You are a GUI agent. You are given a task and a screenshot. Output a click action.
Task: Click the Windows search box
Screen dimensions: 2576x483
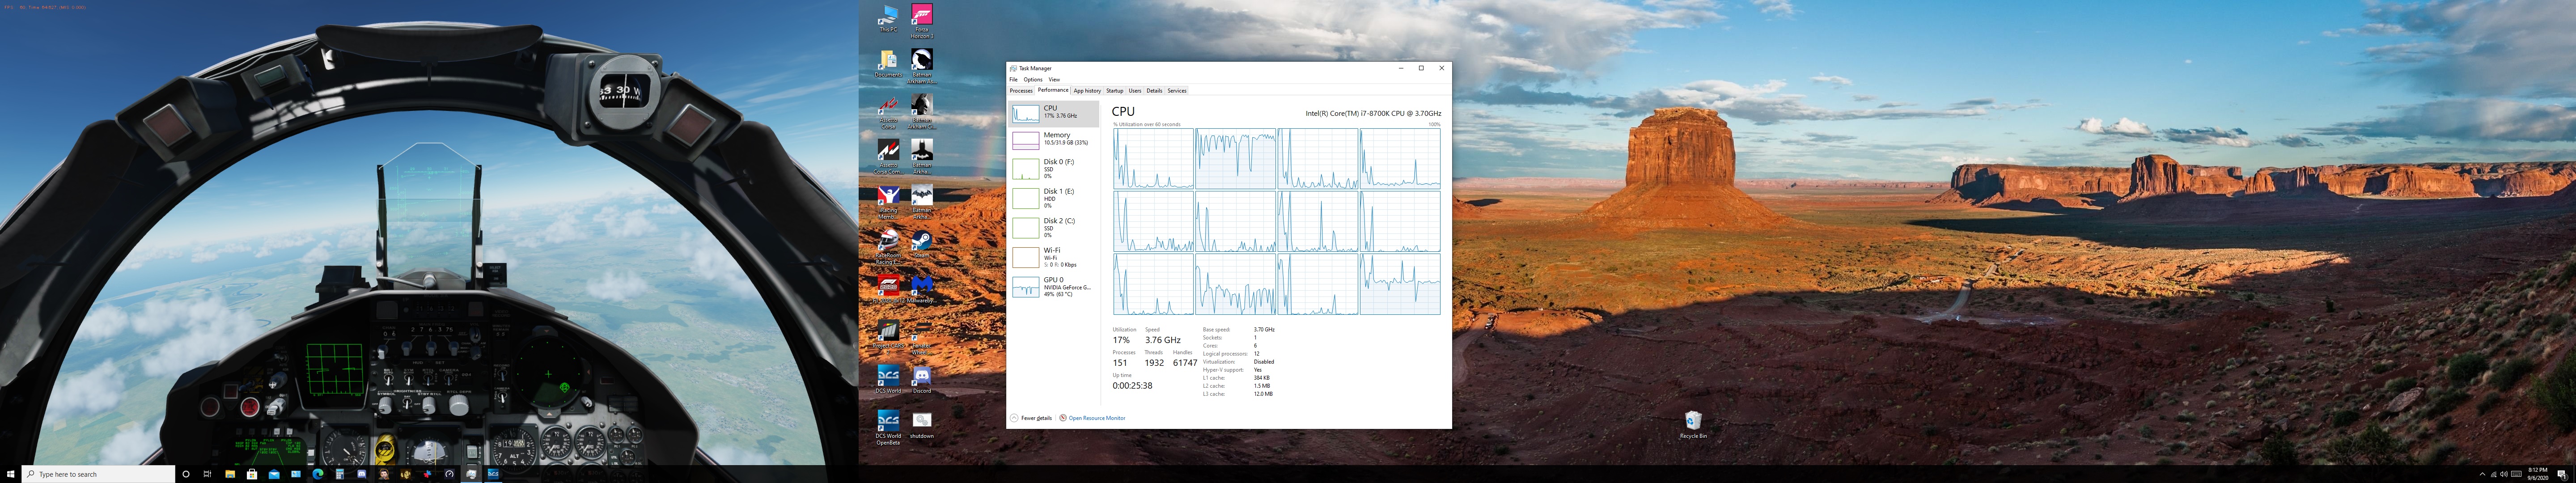click(x=98, y=474)
